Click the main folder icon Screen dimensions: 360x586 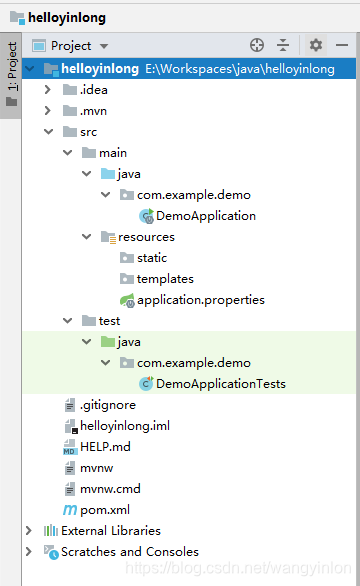tap(89, 152)
